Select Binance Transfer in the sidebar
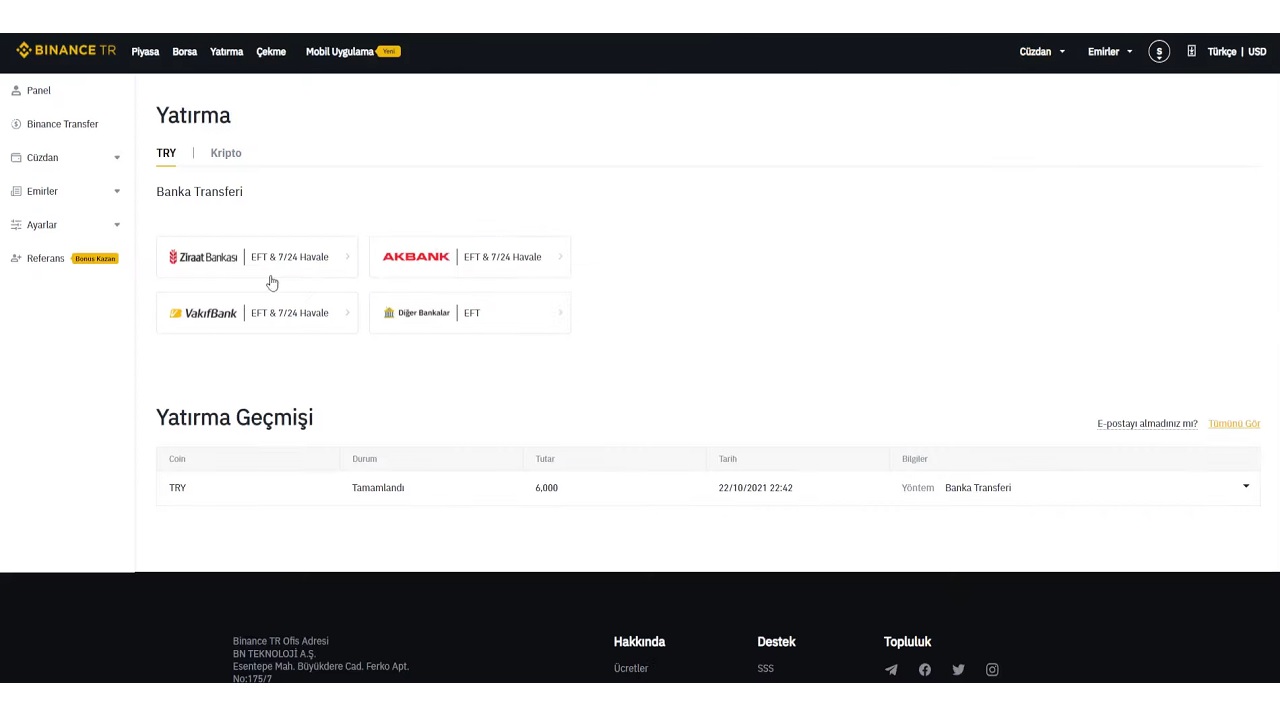Image resolution: width=1280 pixels, height=720 pixels. [63, 124]
